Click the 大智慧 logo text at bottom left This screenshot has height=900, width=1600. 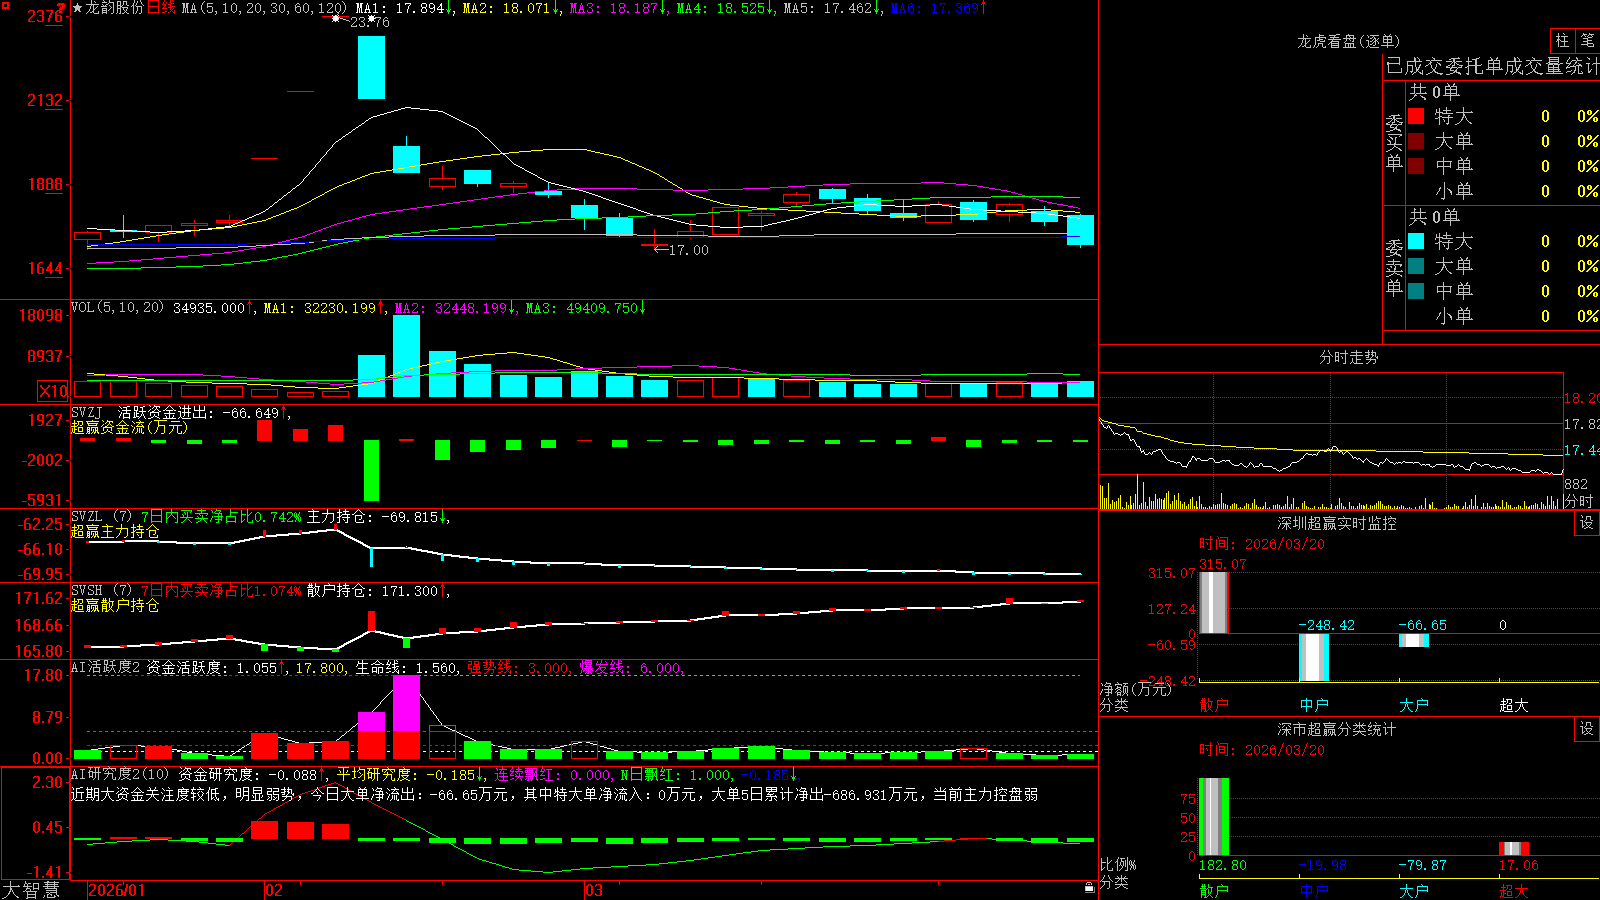click(x=31, y=889)
